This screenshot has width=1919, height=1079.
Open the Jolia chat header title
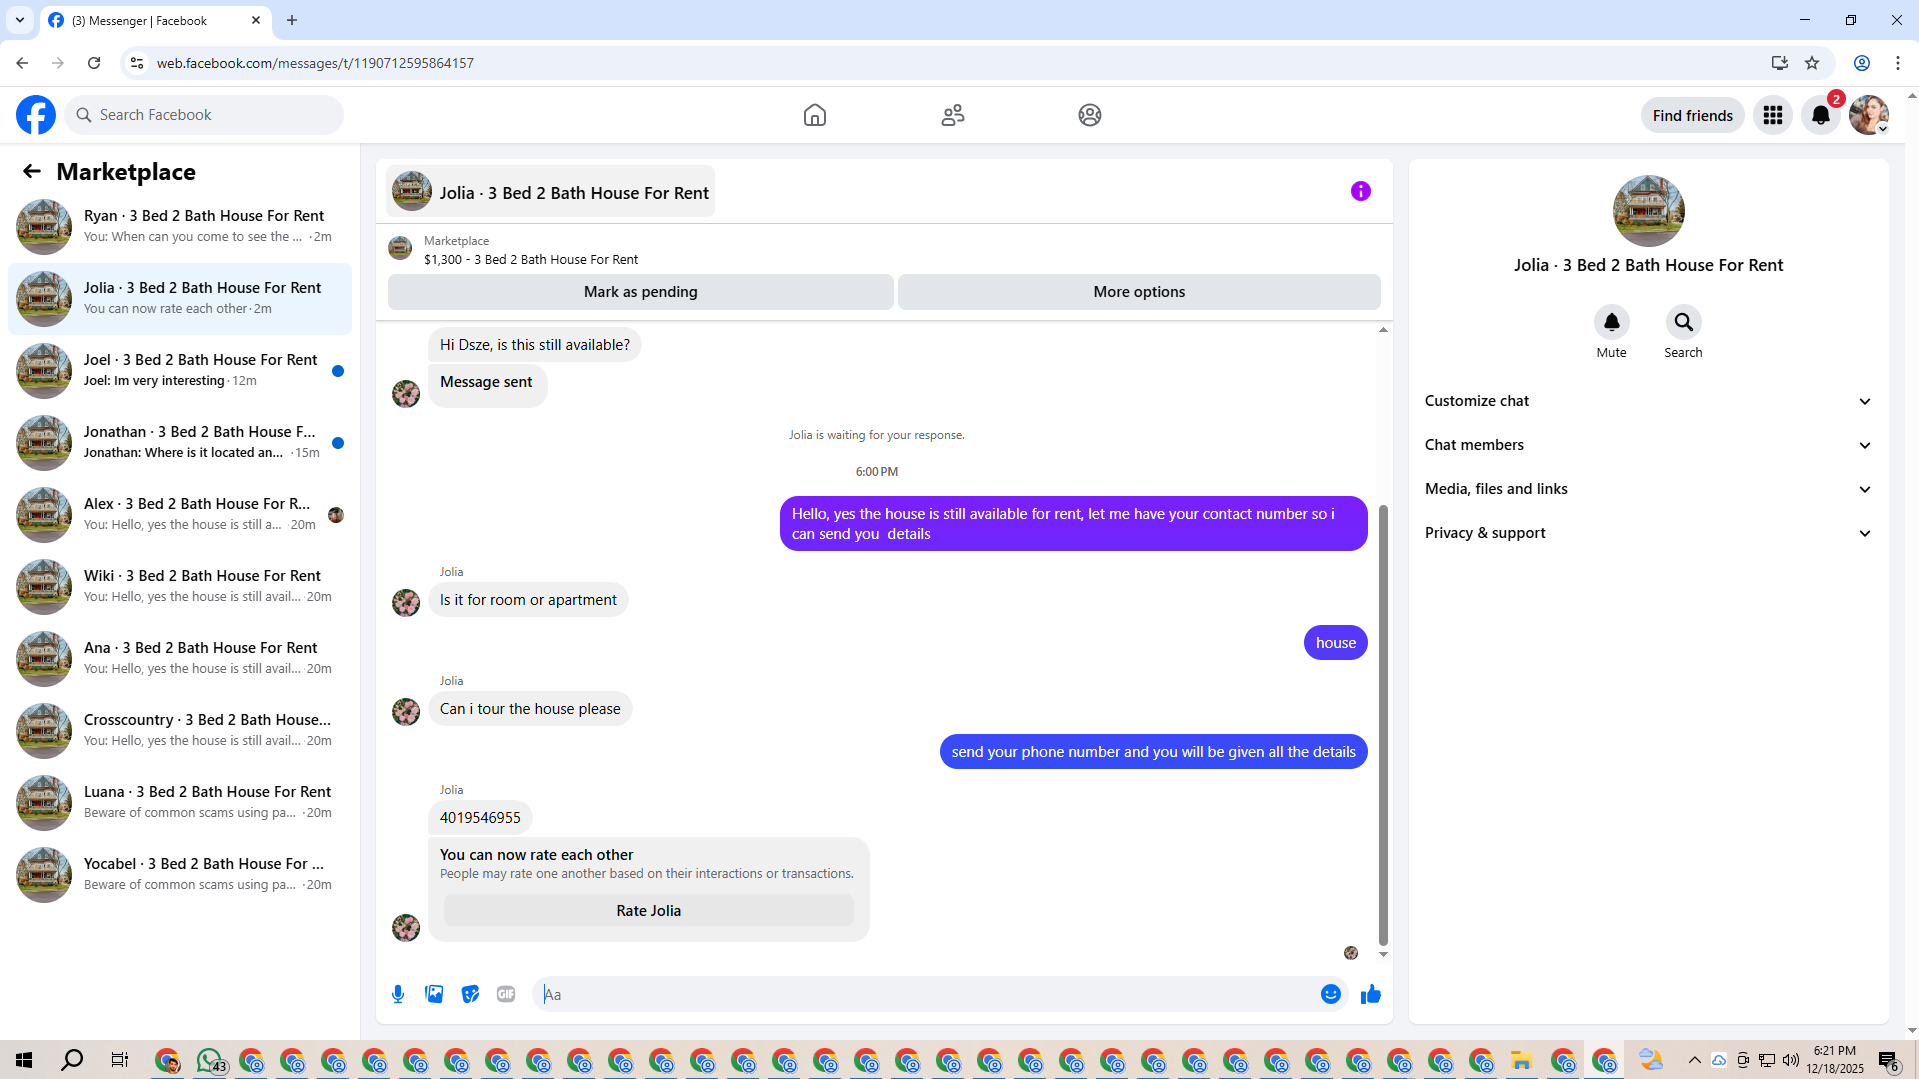tap(550, 191)
